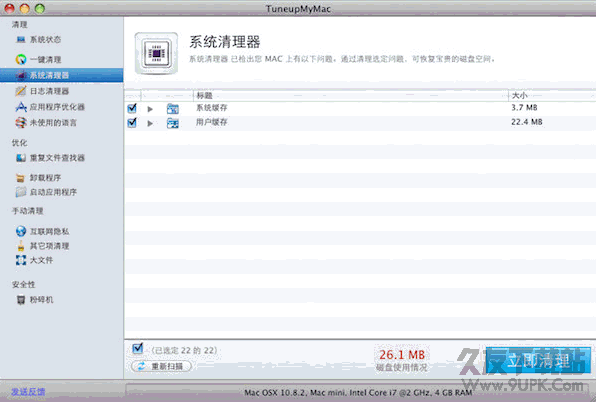Open 互联网隐私 in sidebar

[x=49, y=231]
